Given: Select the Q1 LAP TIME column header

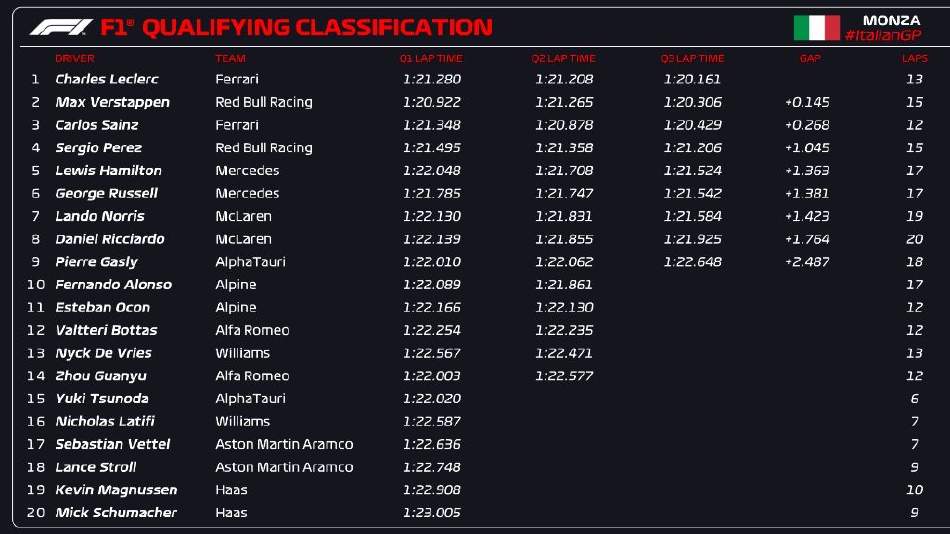Looking at the screenshot, I should point(432,59).
